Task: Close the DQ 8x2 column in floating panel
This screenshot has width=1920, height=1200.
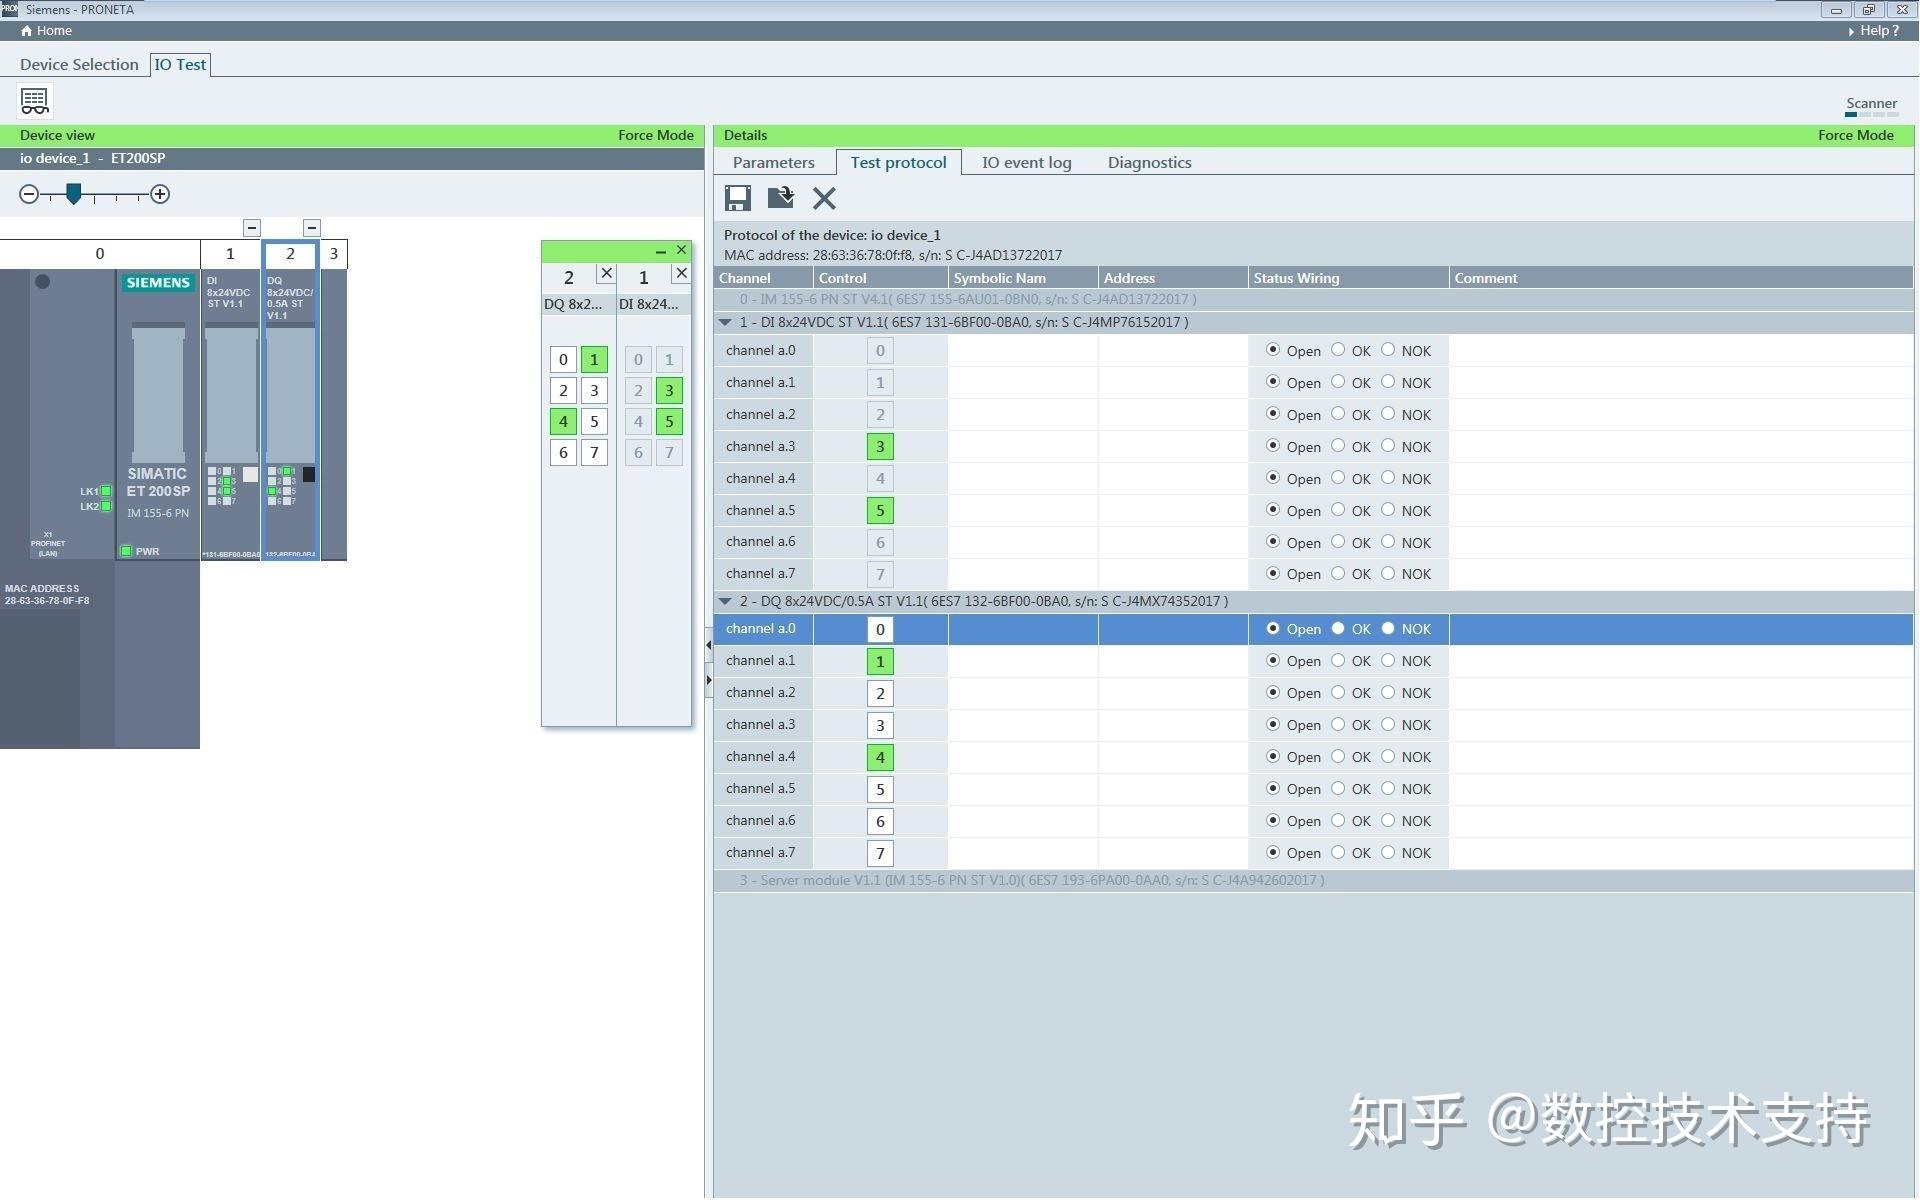Action: click(x=606, y=273)
